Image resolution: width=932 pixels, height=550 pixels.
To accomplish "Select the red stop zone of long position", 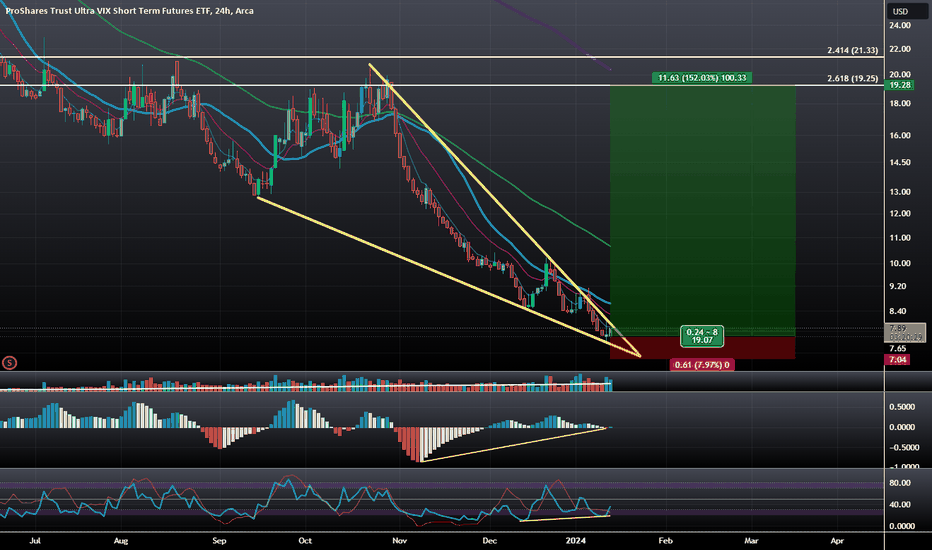I will click(x=703, y=348).
